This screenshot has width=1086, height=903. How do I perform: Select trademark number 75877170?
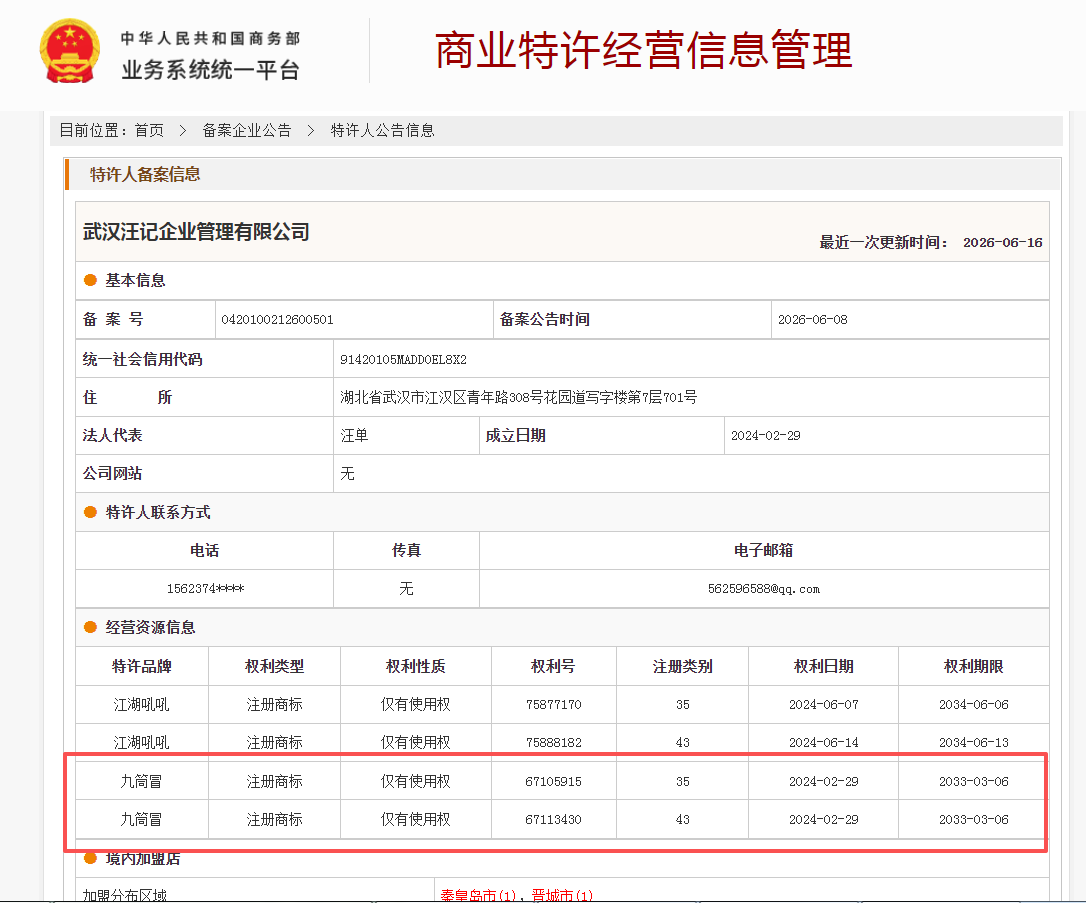[553, 704]
